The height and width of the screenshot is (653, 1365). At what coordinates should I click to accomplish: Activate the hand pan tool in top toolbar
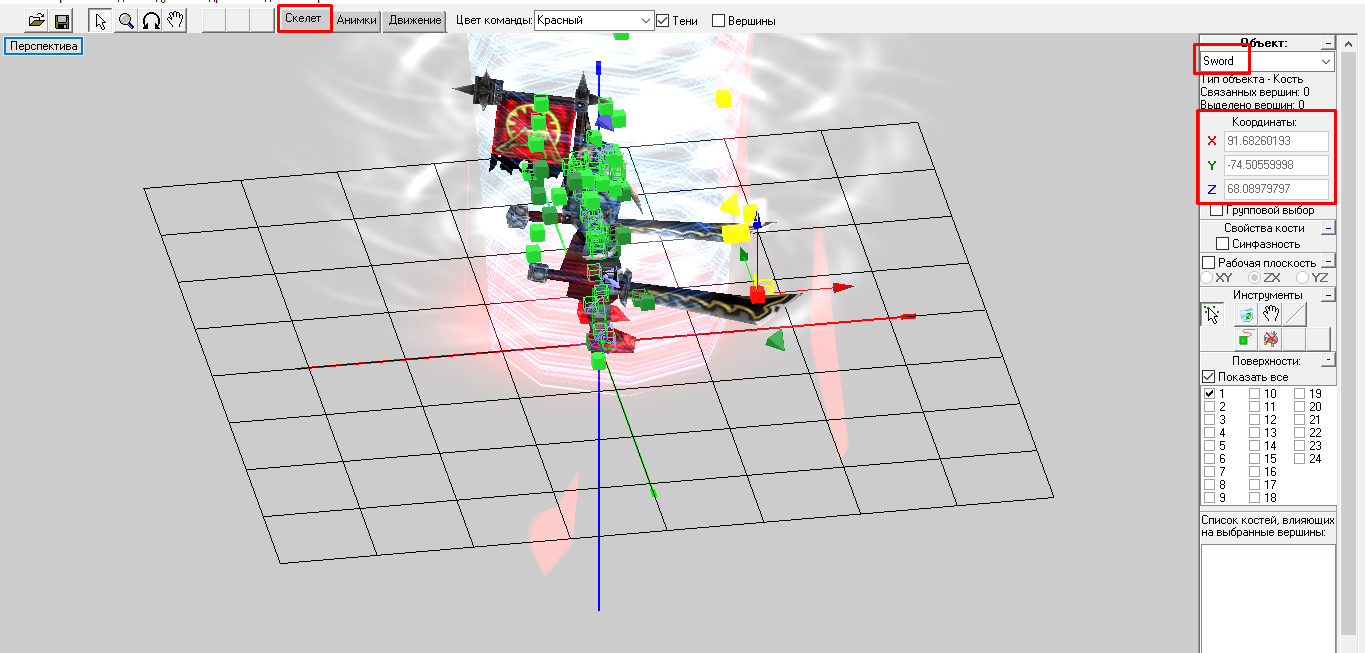coord(175,20)
